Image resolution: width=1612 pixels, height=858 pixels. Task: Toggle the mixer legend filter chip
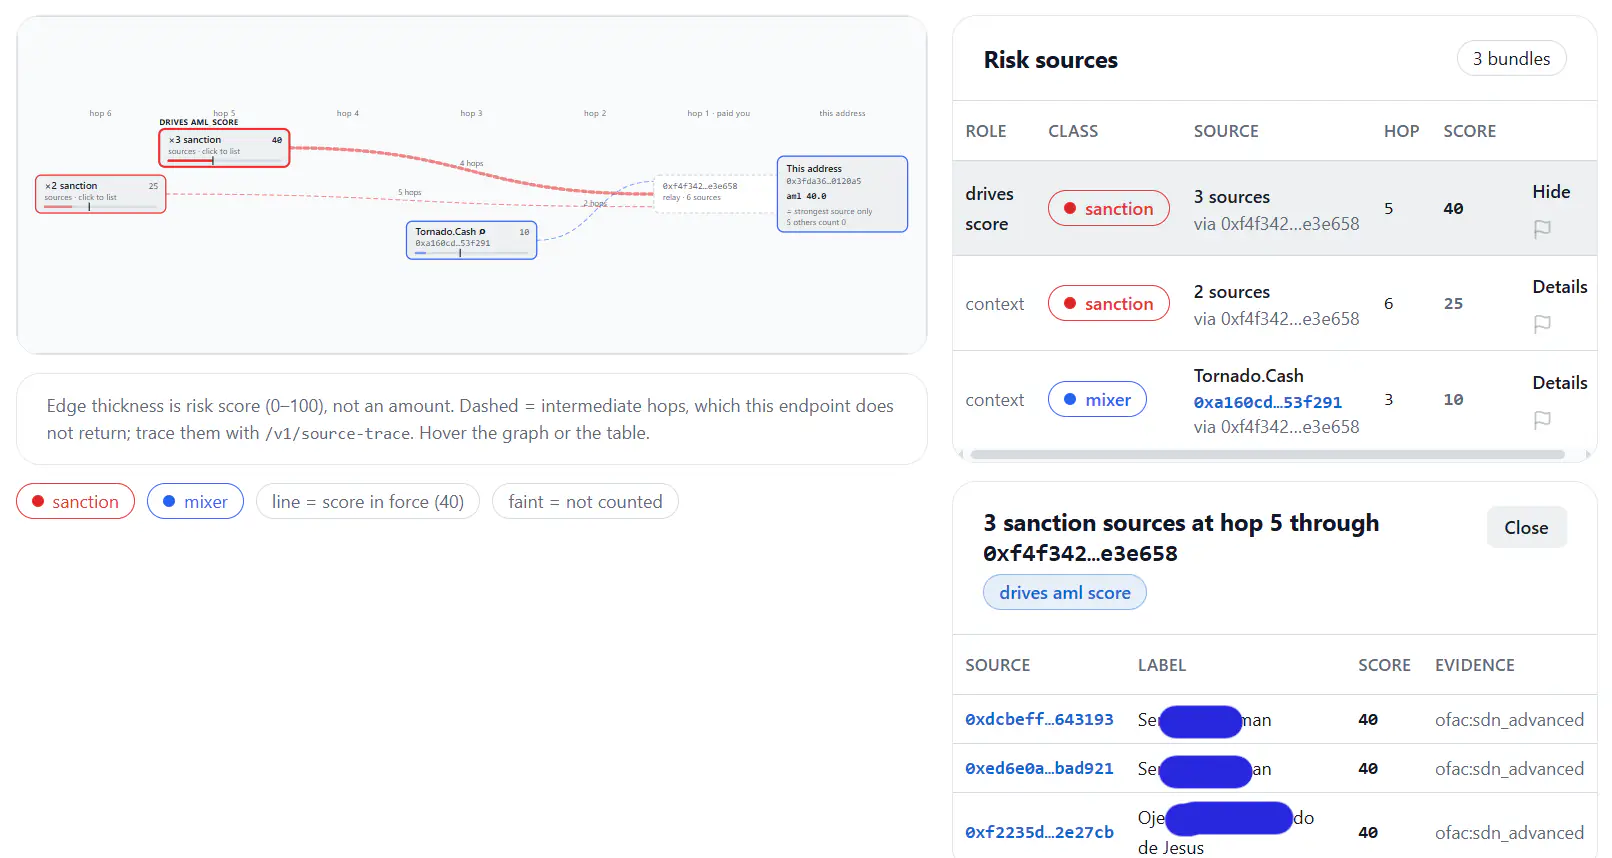pyautogui.click(x=195, y=501)
